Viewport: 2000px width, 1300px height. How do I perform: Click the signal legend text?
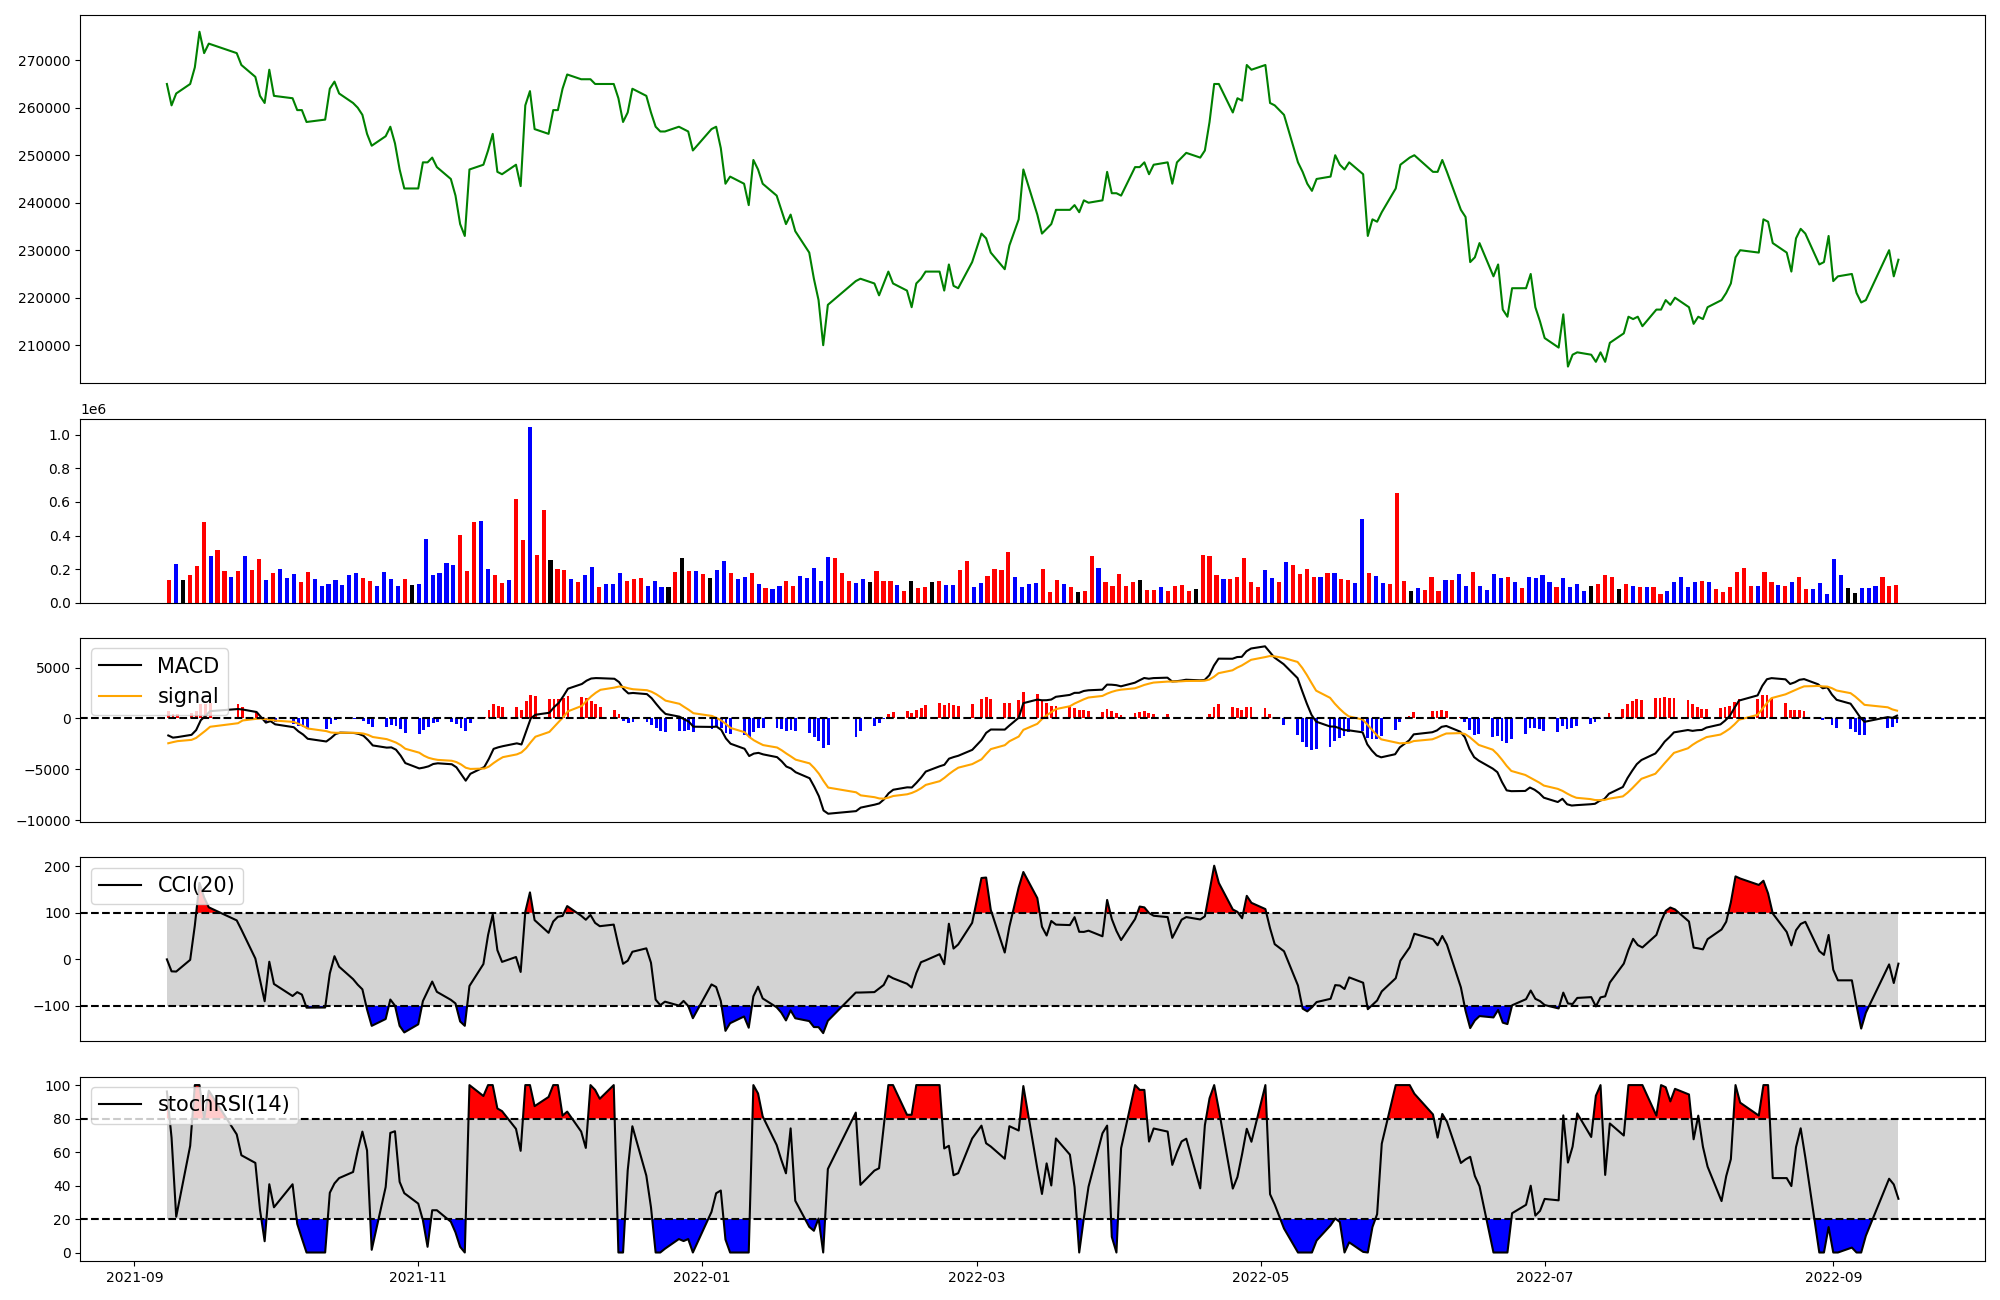[x=187, y=696]
